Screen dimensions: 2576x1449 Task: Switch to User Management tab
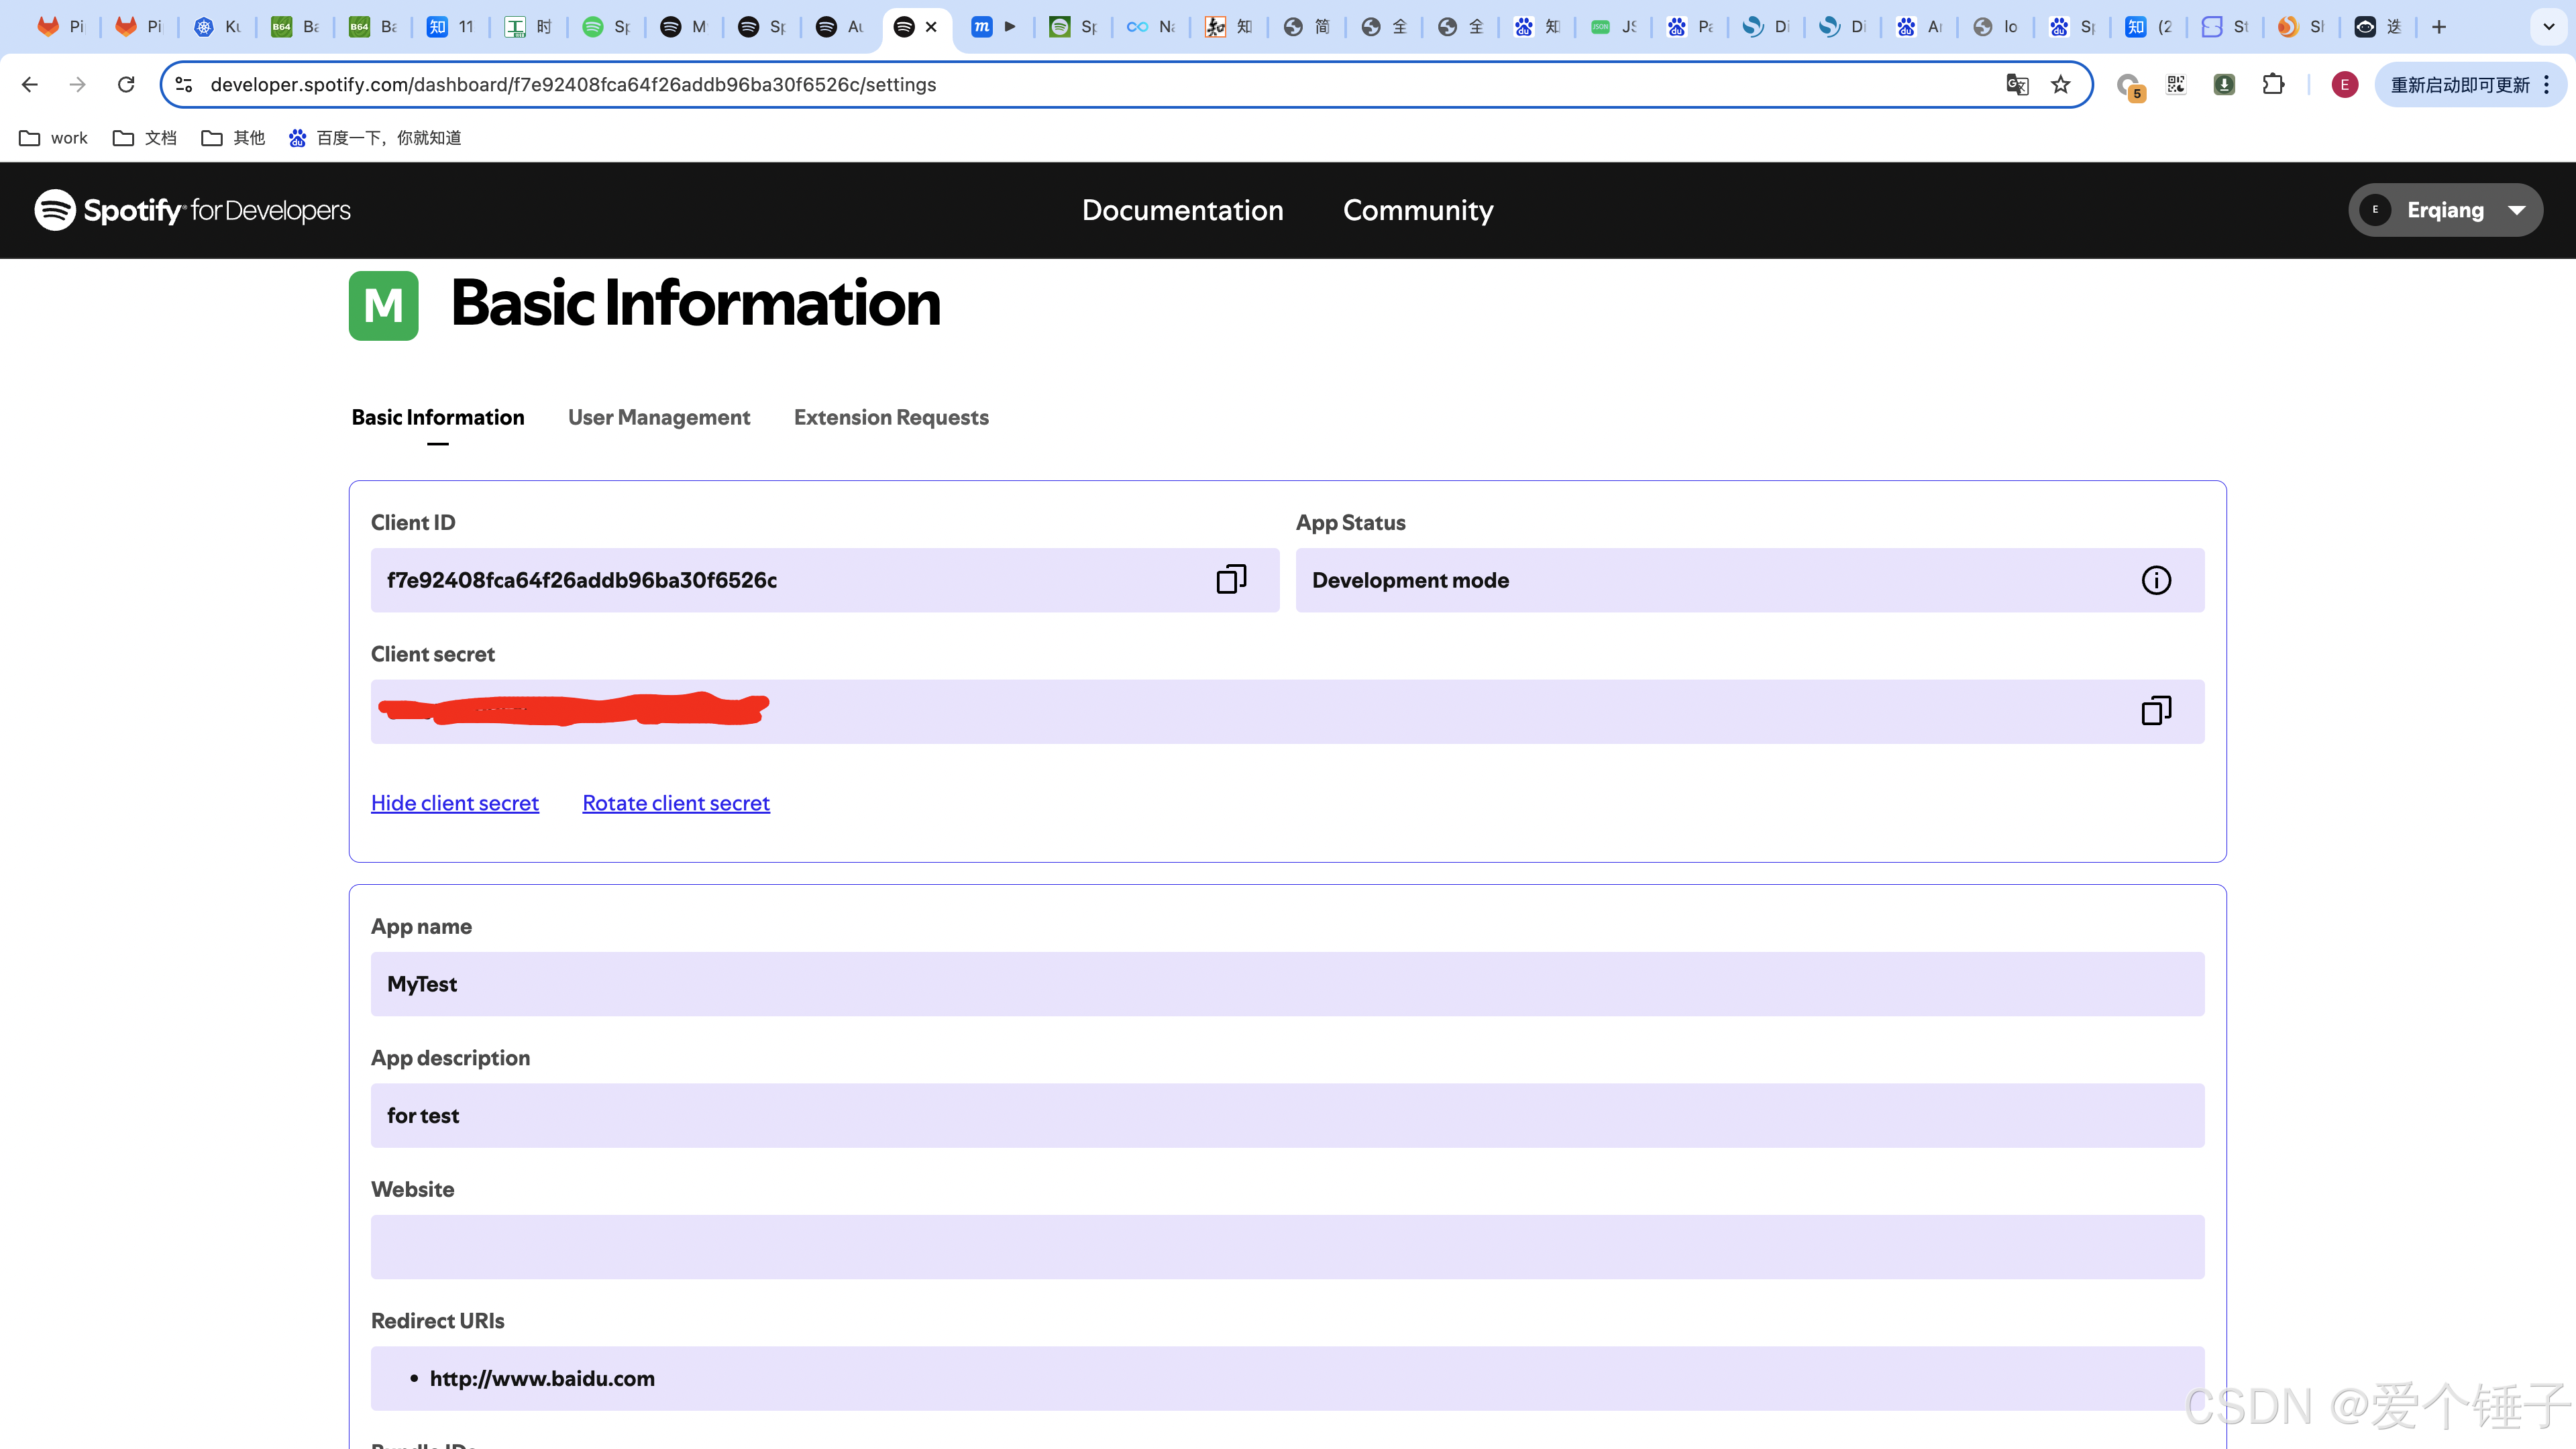[659, 417]
